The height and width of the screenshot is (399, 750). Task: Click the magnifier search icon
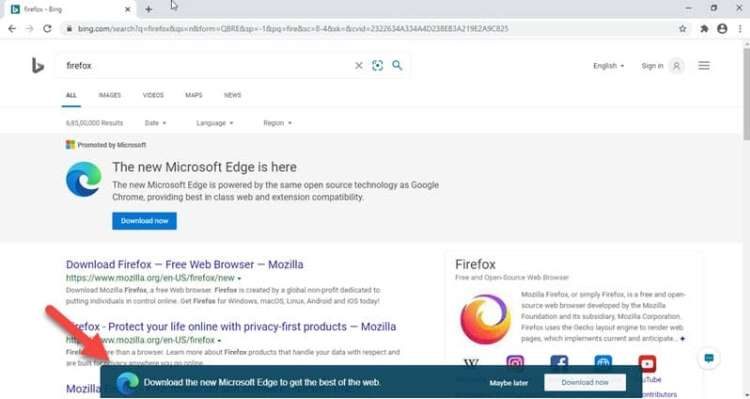click(x=397, y=65)
